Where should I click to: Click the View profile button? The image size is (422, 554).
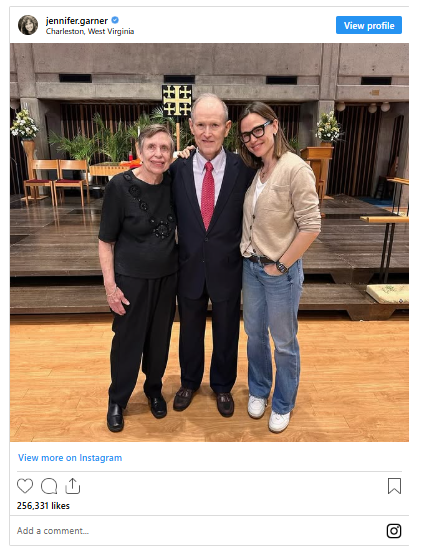pos(369,25)
